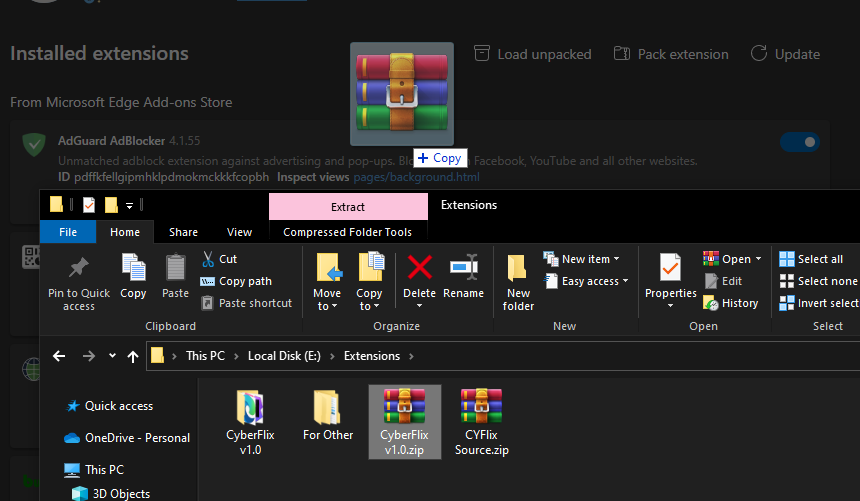Select This PC in navigation pane
Screen dimensions: 860x501
[x=94, y=470]
